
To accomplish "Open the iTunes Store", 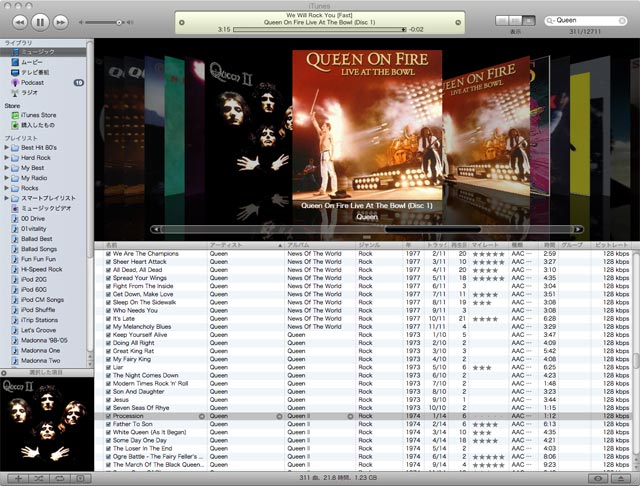I will [x=38, y=115].
